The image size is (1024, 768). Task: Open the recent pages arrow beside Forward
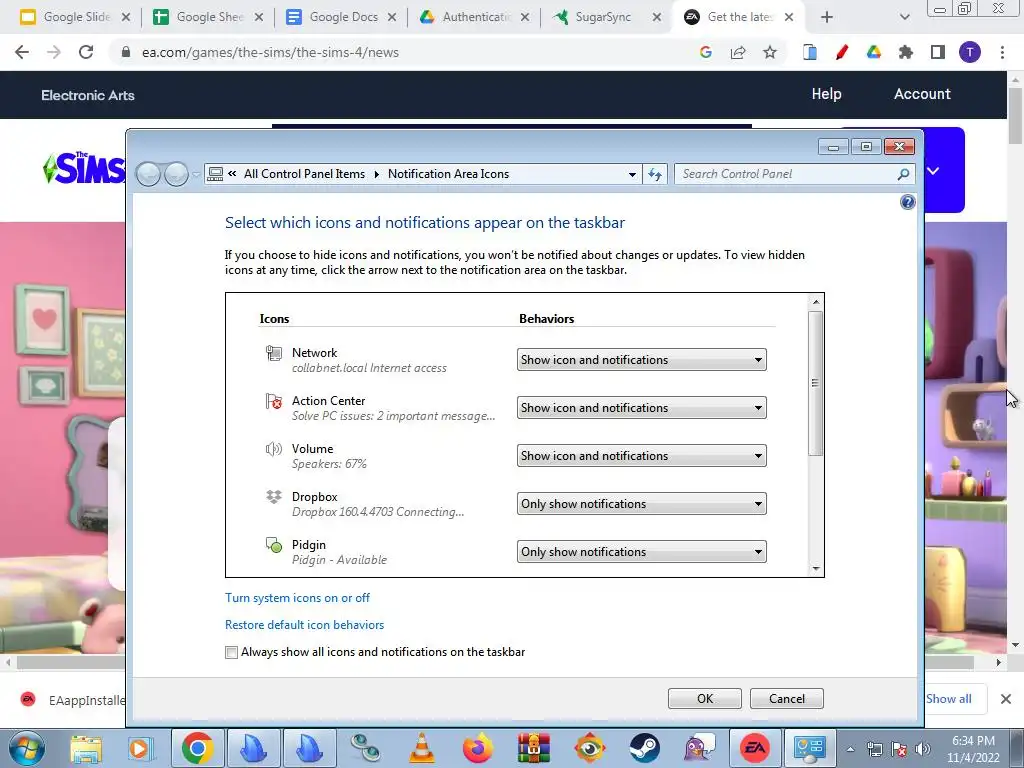(197, 174)
